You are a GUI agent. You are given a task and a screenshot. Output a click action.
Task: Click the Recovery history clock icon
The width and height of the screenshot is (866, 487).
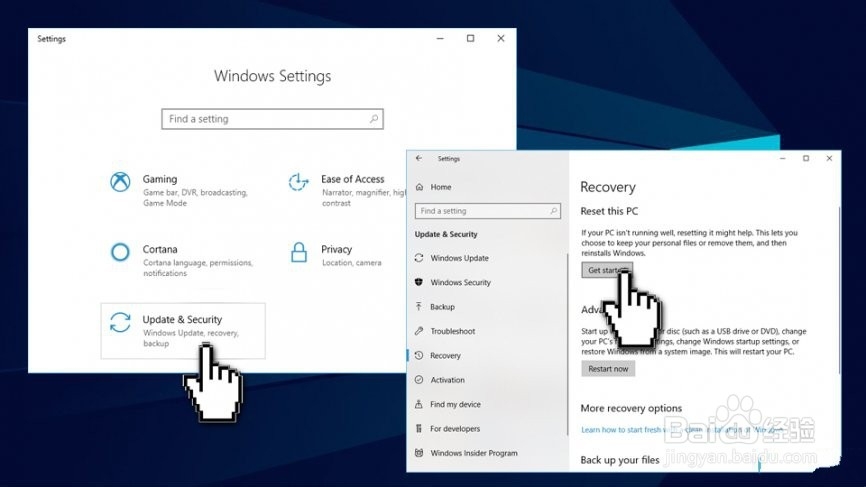(x=419, y=355)
